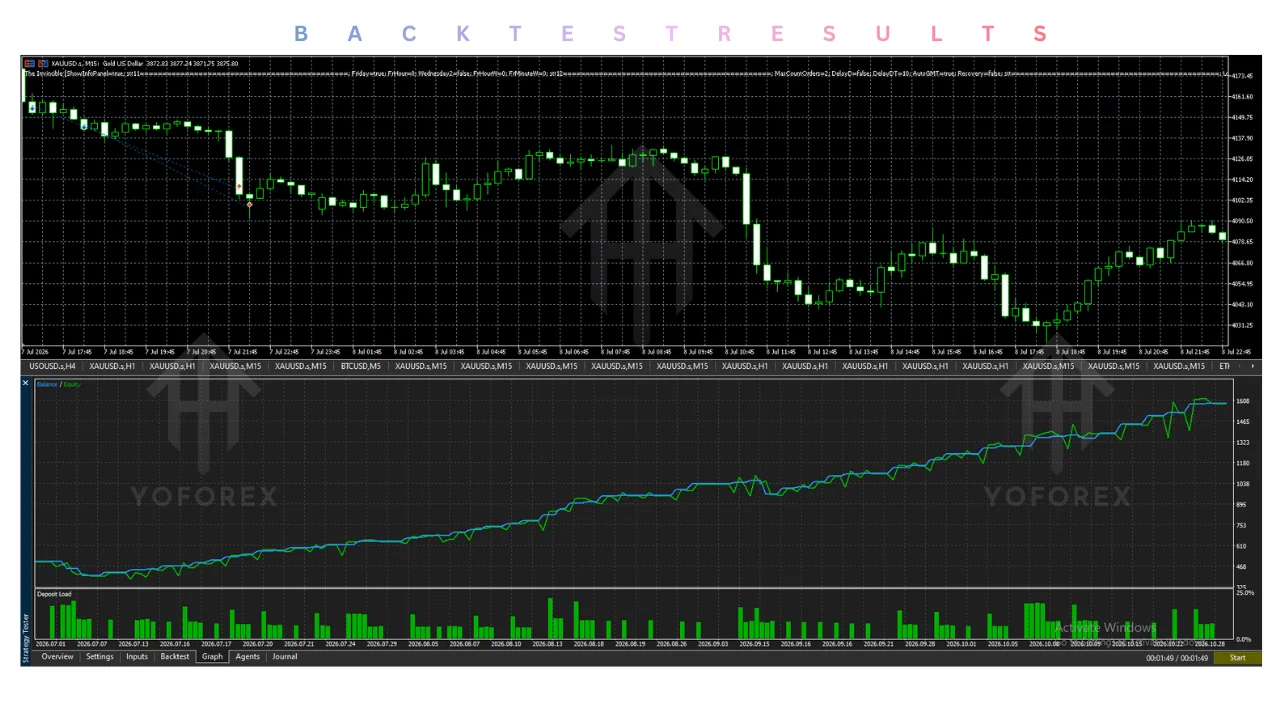Select the Graph tab
This screenshot has height=720, width=1280.
click(212, 657)
